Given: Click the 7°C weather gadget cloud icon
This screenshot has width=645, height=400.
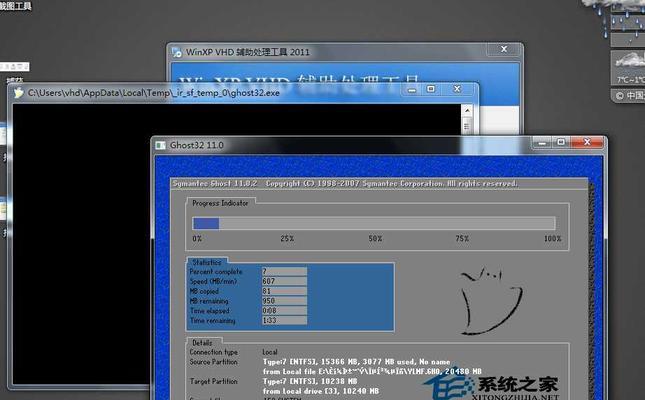Looking at the screenshot, I should pos(629,62).
